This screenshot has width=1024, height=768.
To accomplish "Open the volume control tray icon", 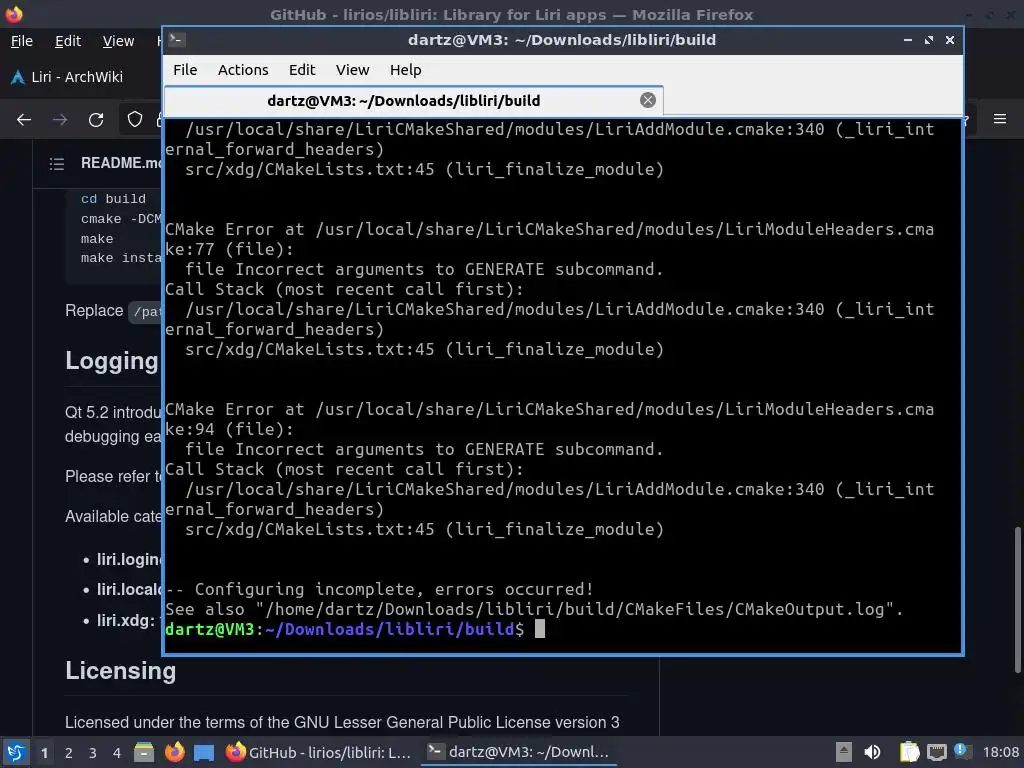I will (872, 752).
